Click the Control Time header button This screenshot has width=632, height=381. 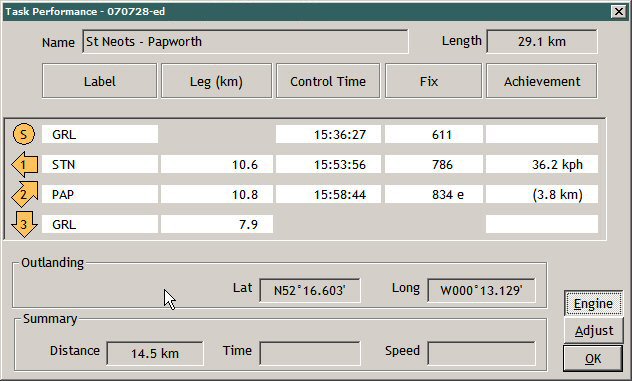(328, 81)
